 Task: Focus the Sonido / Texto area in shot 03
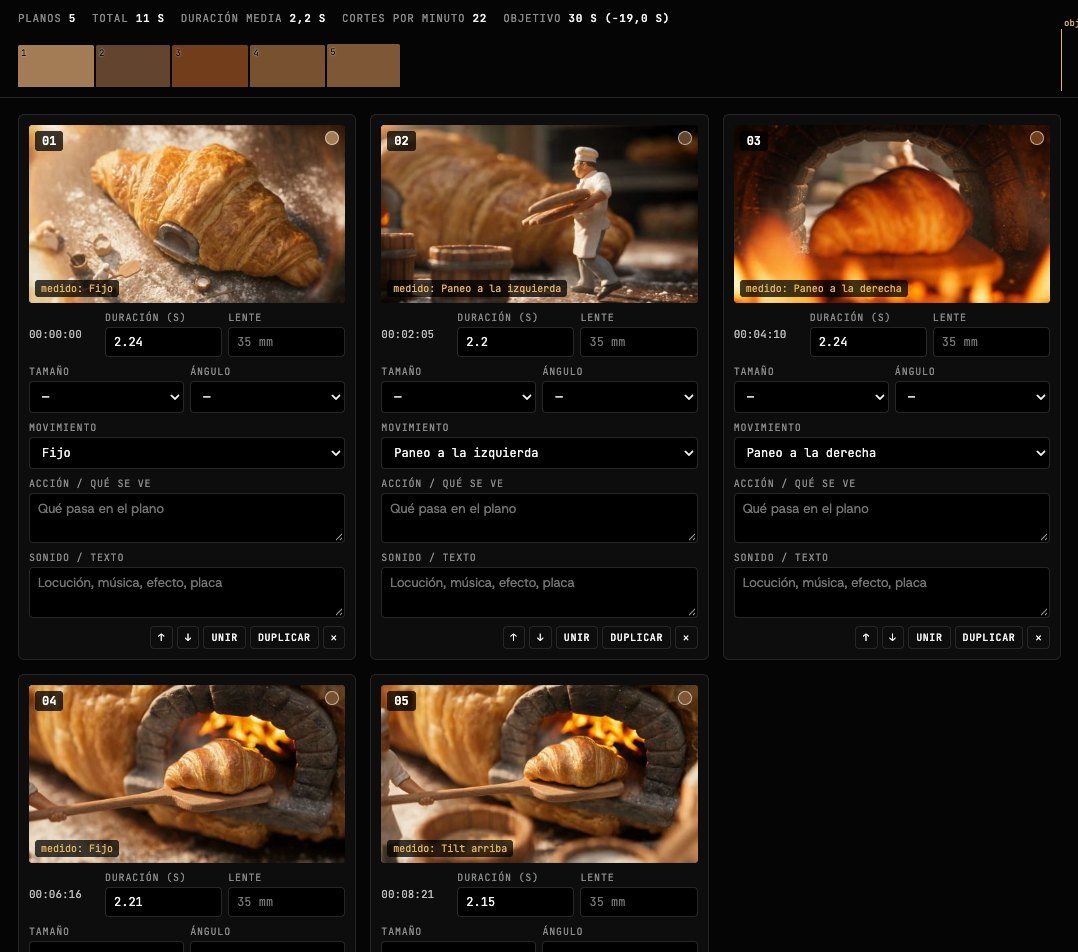[892, 592]
